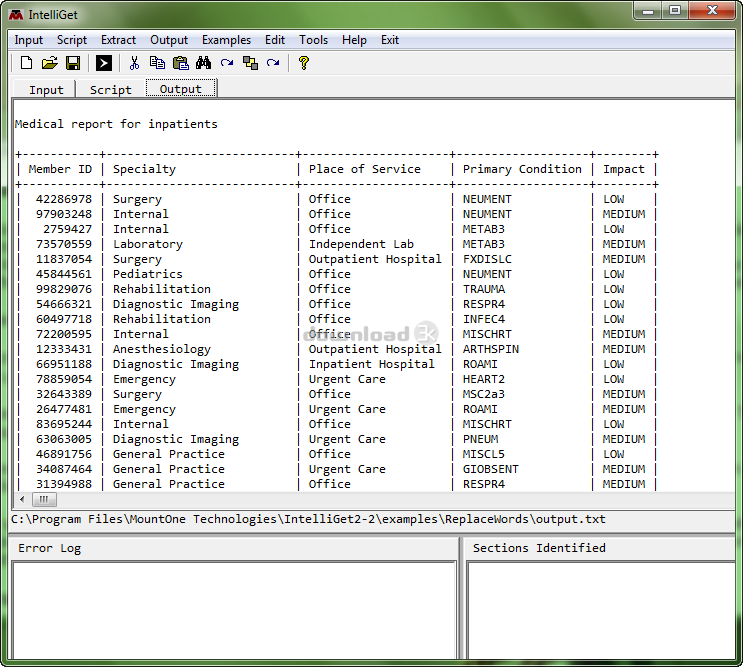Screen dimensions: 743x667
Task: Click the 'TRAUMA' condition cell
Action: [x=484, y=289]
